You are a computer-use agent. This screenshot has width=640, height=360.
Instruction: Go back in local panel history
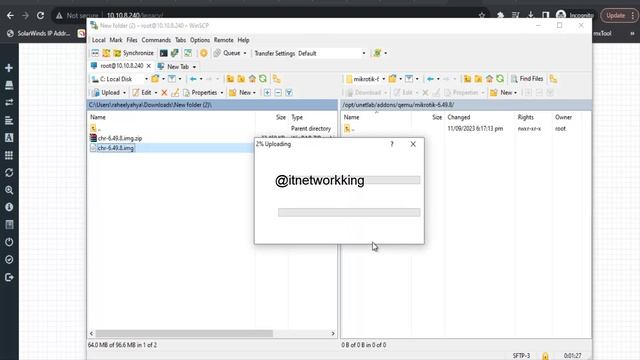193,79
